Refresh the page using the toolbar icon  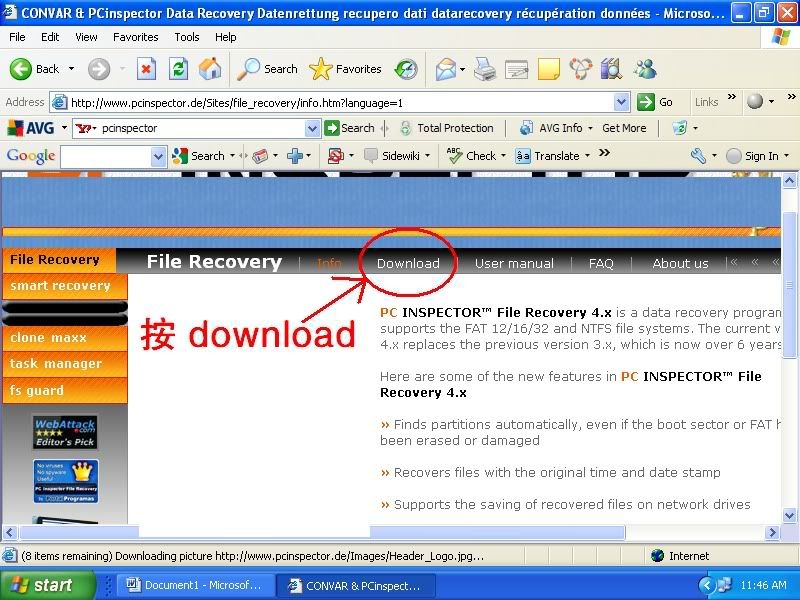coord(178,69)
